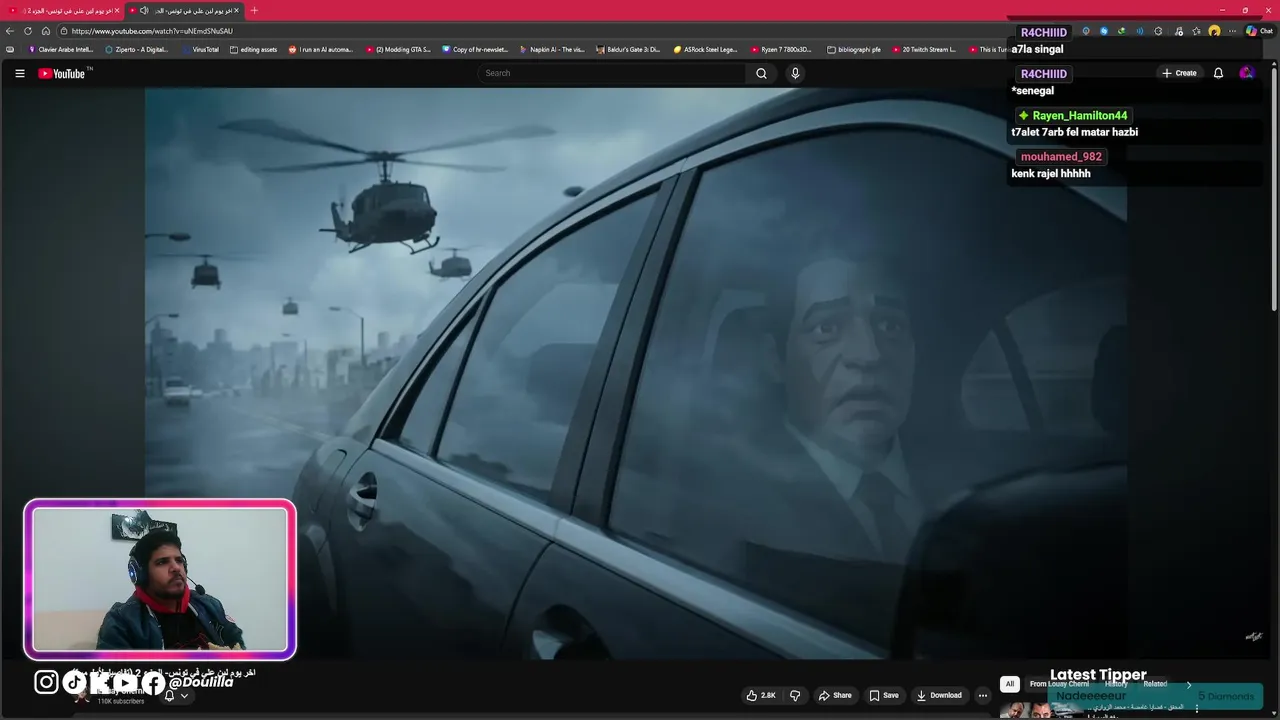This screenshot has height=720, width=1280.
Task: Open YouTube notifications bell
Action: (x=1218, y=73)
